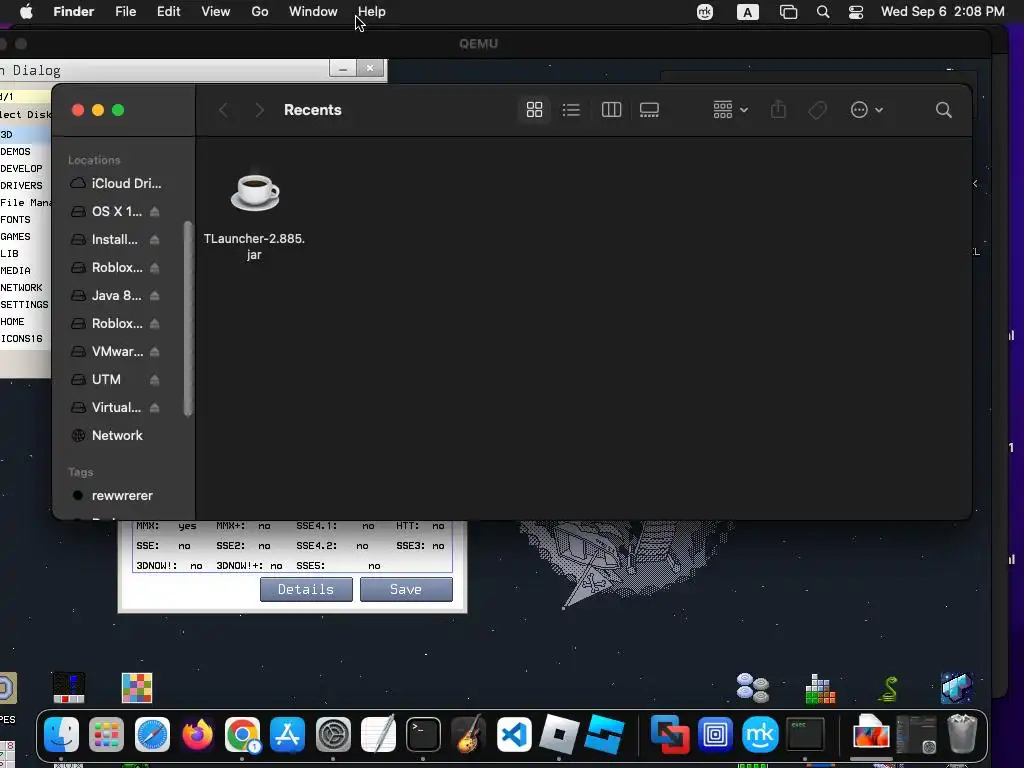This screenshot has height=768, width=1024.
Task: Open Safari from the Dock
Action: 152,735
